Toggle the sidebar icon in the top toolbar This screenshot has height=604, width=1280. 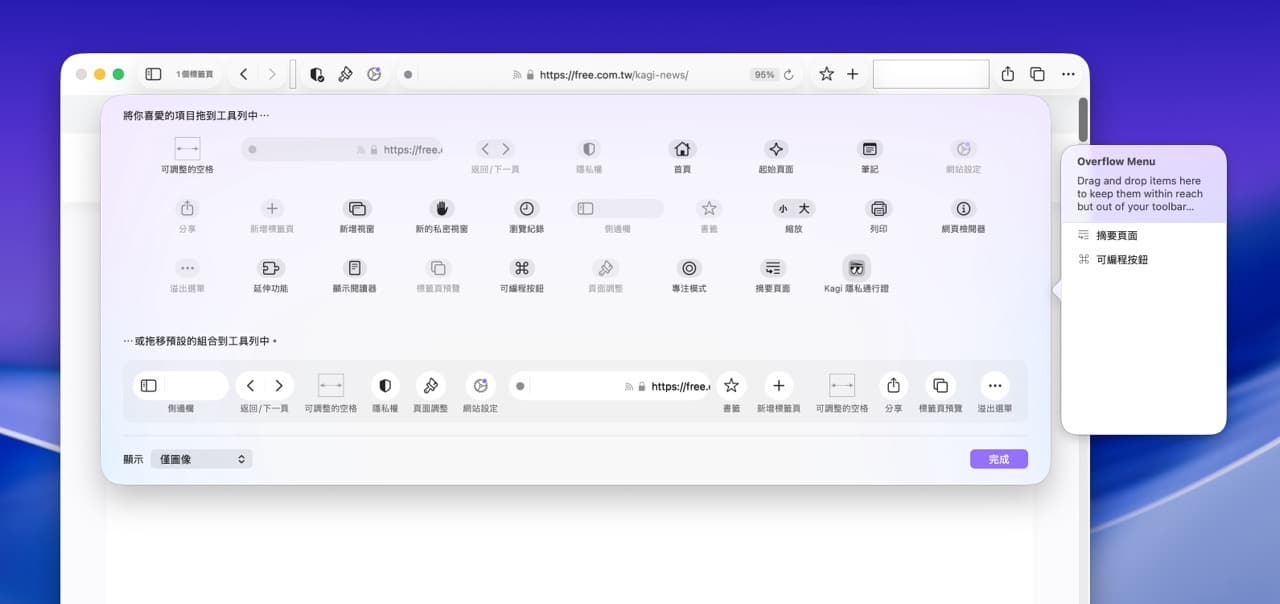152,73
